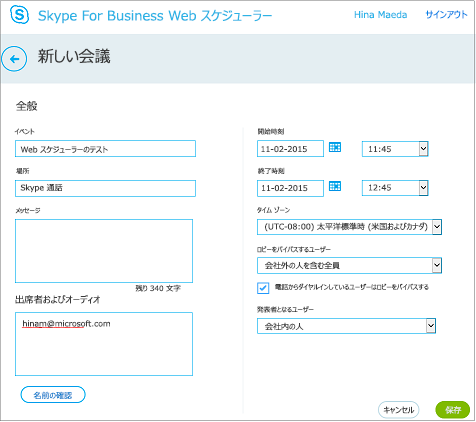Open the end date calendar picker
The image size is (476, 422).
coord(335,186)
